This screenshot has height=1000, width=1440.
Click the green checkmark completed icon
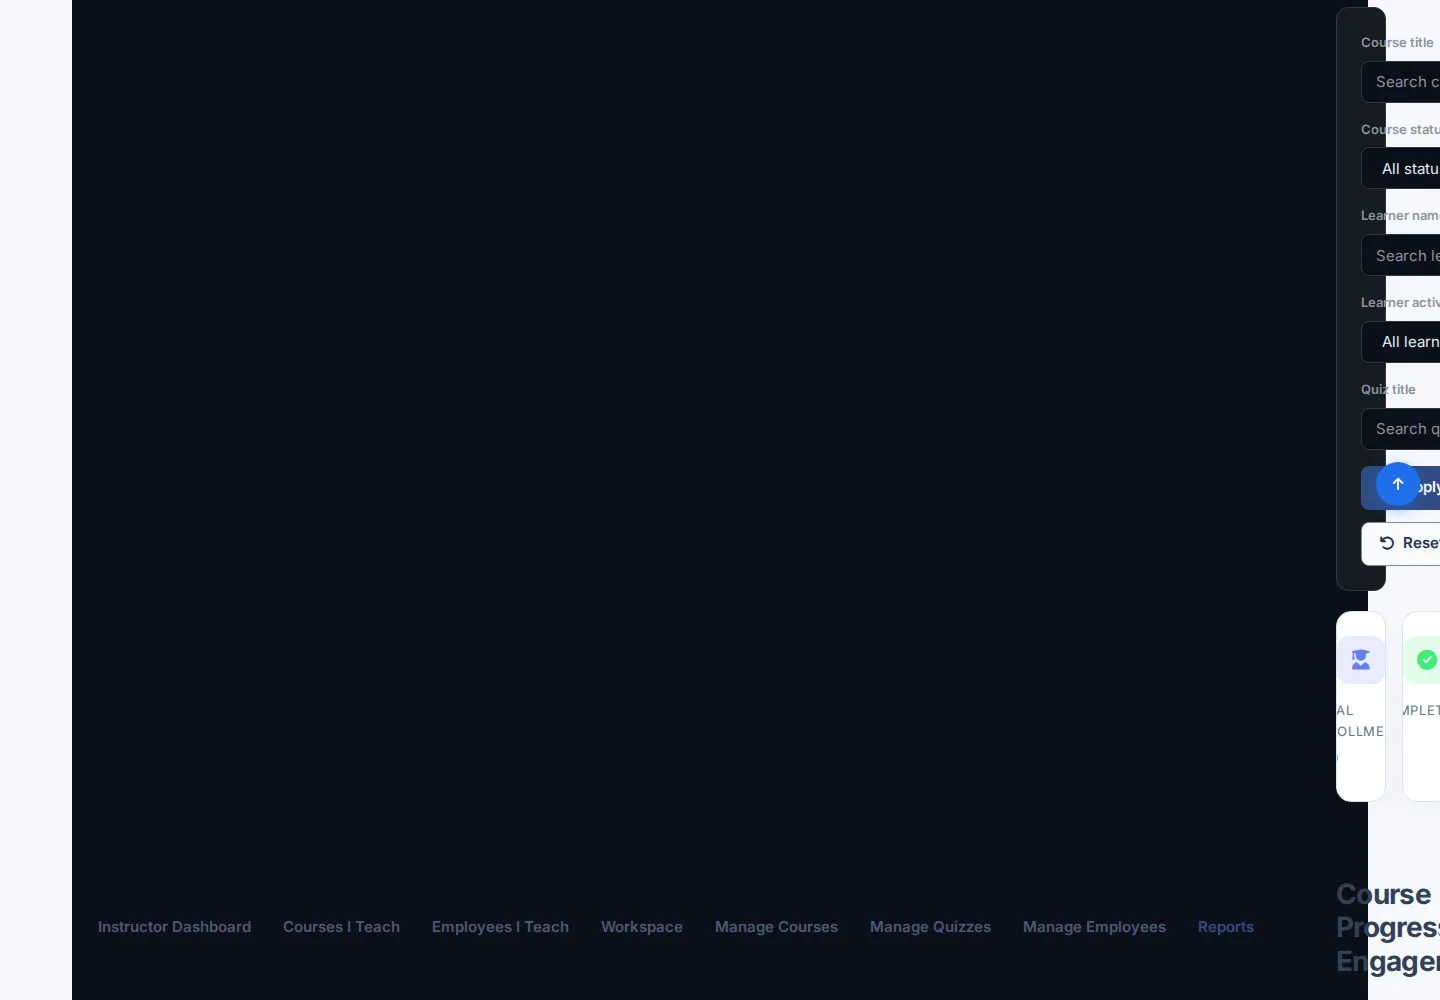[1426, 660]
